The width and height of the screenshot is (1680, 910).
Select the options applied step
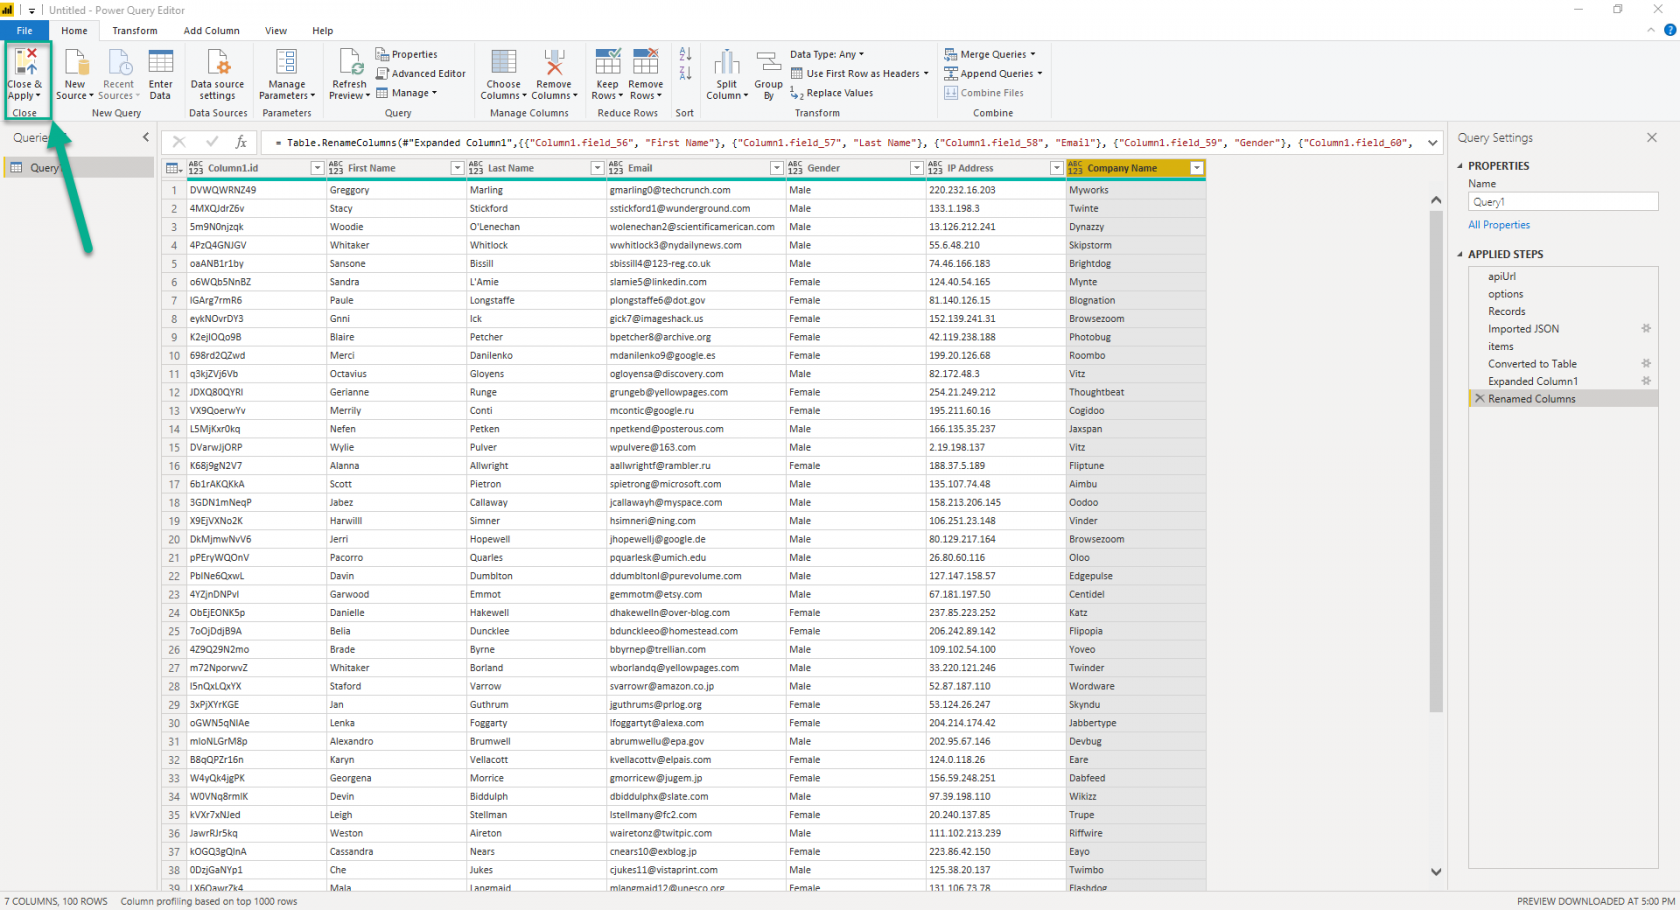[x=1563, y=294]
